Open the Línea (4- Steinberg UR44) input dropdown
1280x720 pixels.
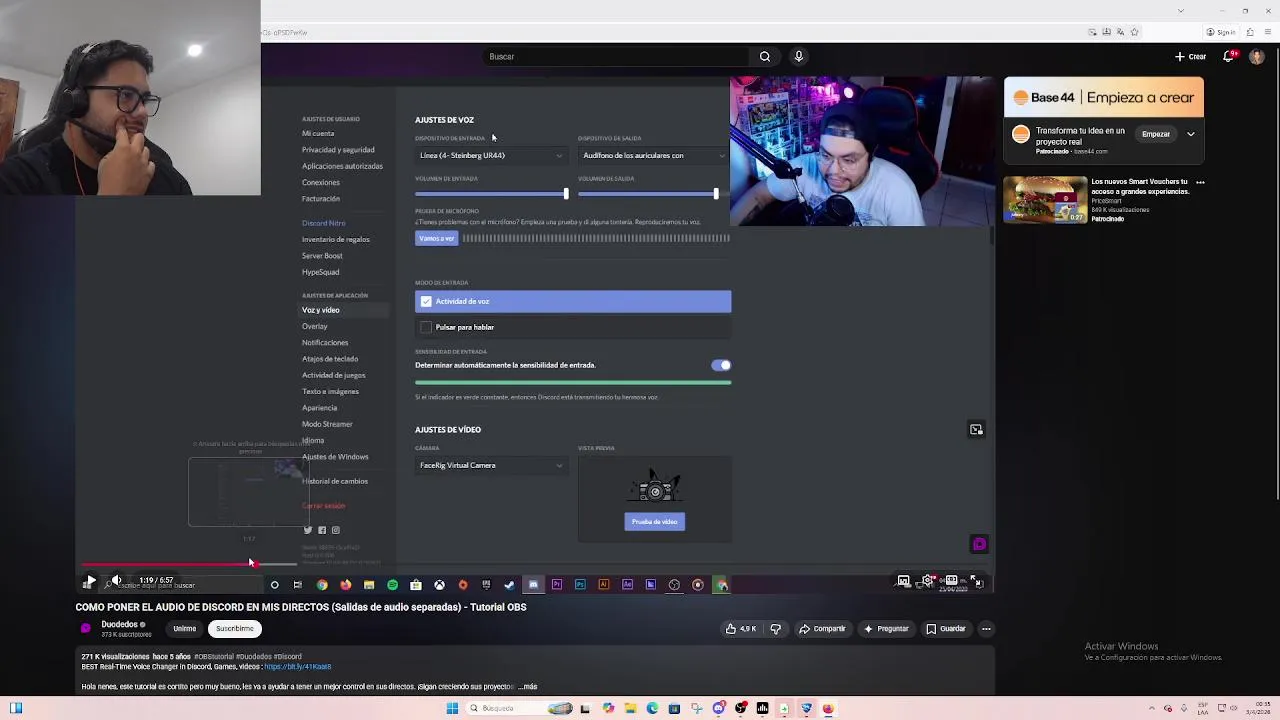tap(491, 155)
